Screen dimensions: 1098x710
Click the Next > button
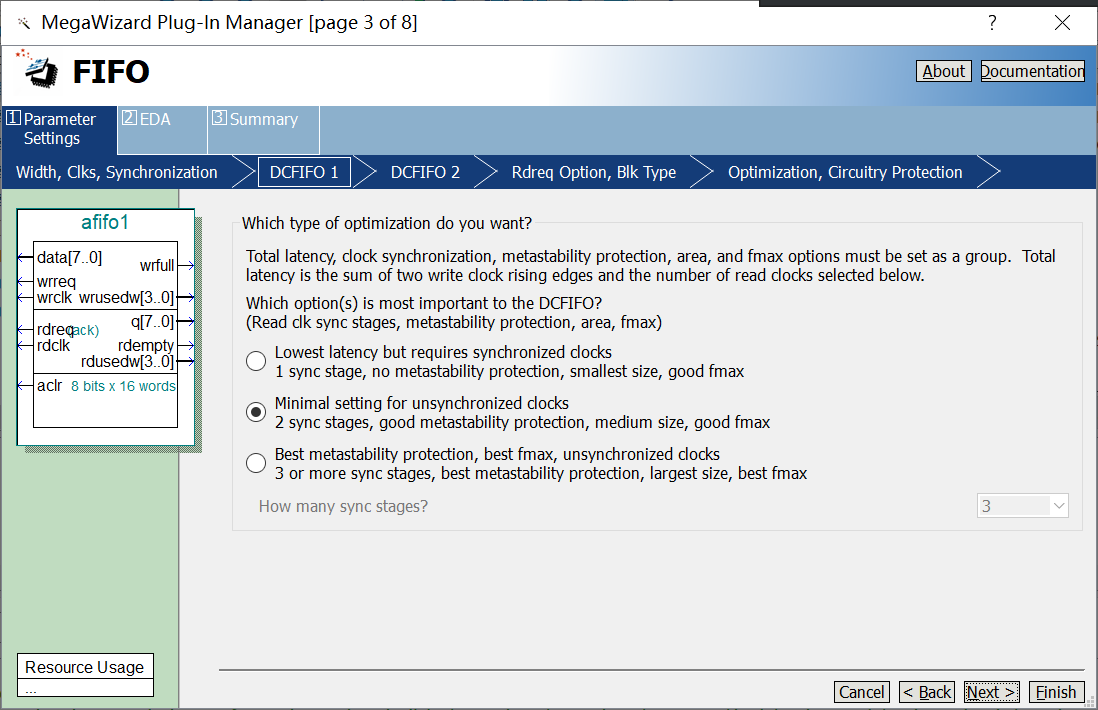992,692
